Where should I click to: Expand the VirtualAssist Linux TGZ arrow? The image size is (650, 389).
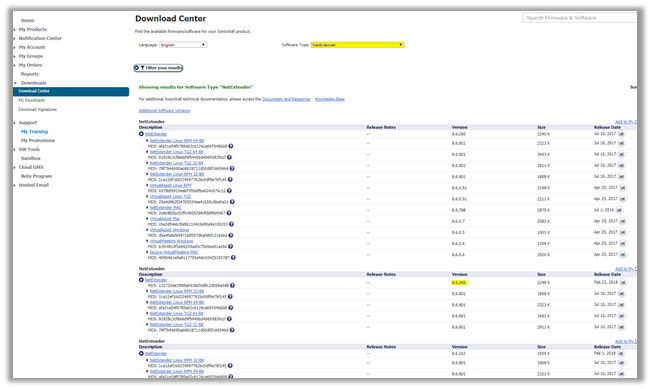[147, 196]
